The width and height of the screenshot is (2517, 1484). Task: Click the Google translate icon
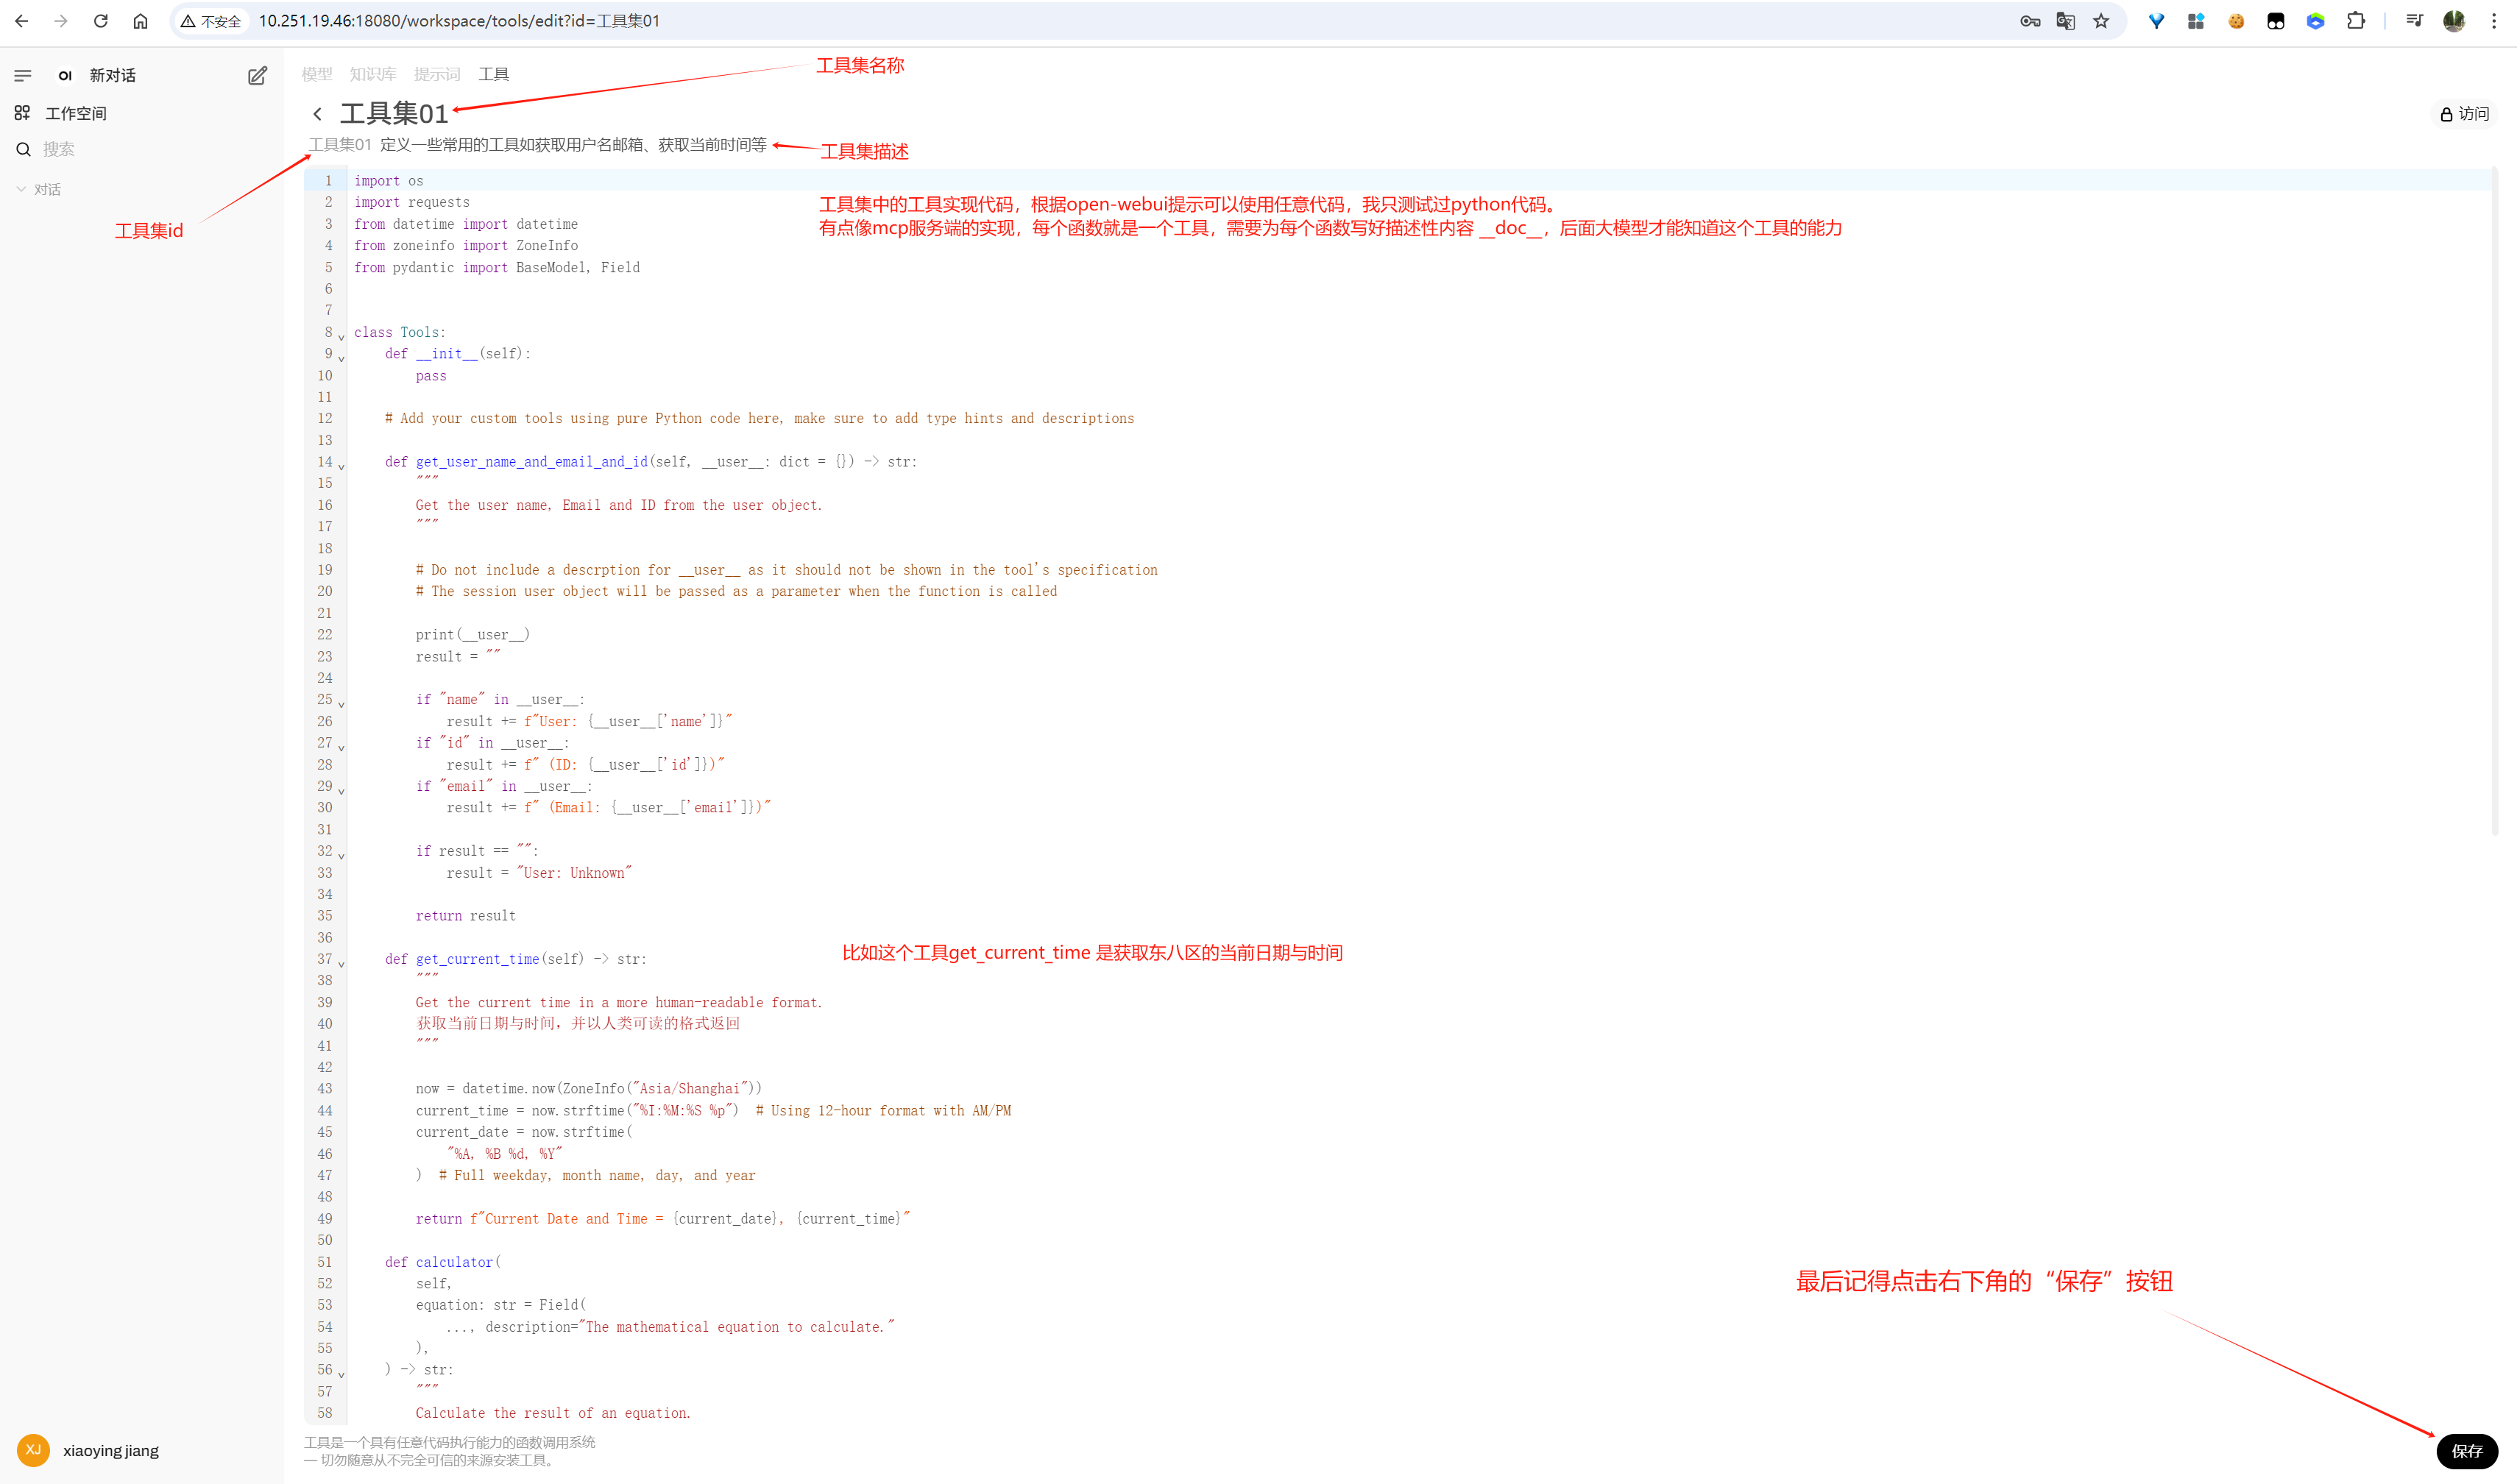(x=2065, y=21)
